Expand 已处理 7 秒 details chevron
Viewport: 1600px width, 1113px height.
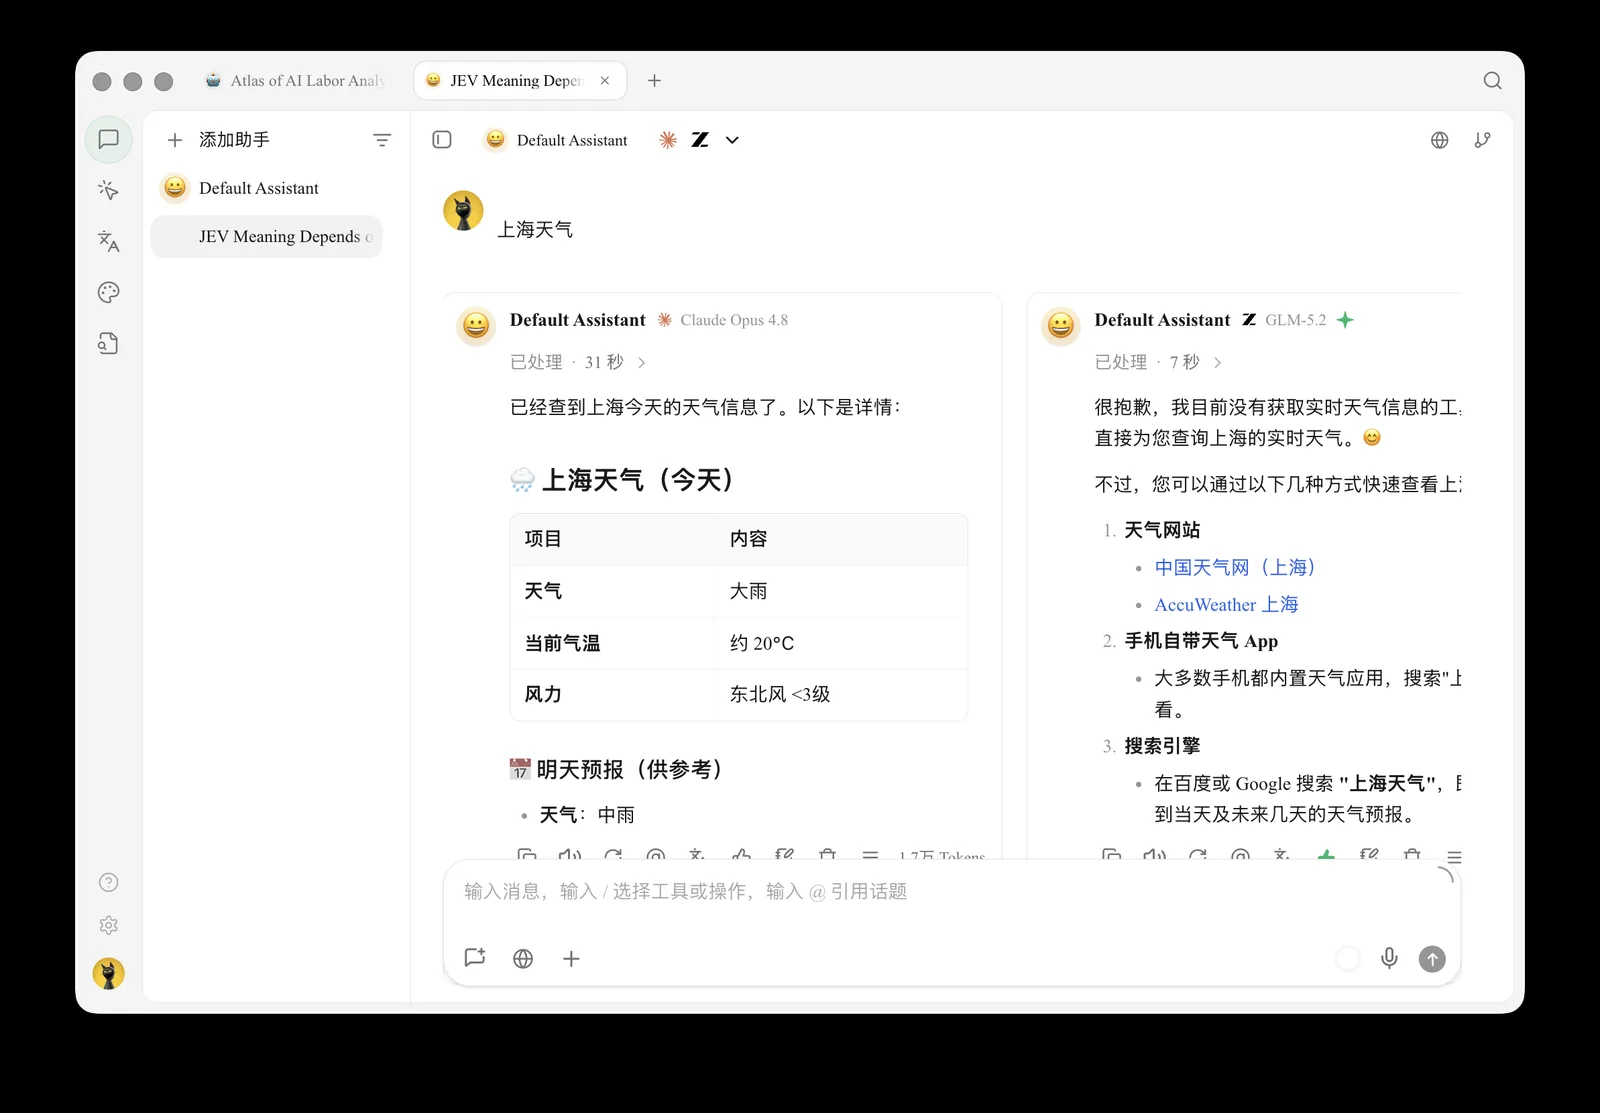click(1217, 363)
